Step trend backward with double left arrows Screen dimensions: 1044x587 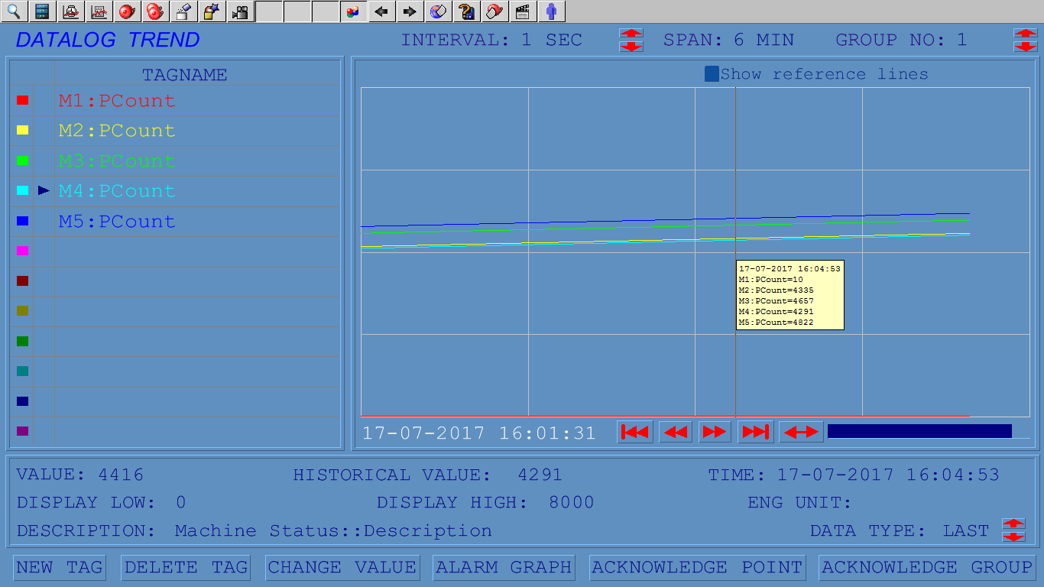click(675, 432)
